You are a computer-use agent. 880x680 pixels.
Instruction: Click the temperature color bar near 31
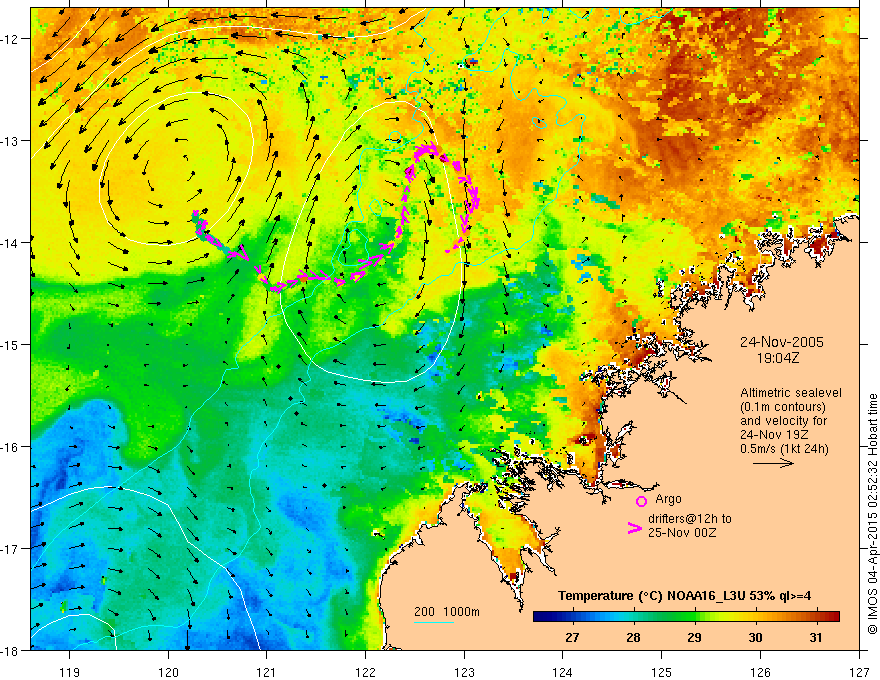[x=817, y=617]
